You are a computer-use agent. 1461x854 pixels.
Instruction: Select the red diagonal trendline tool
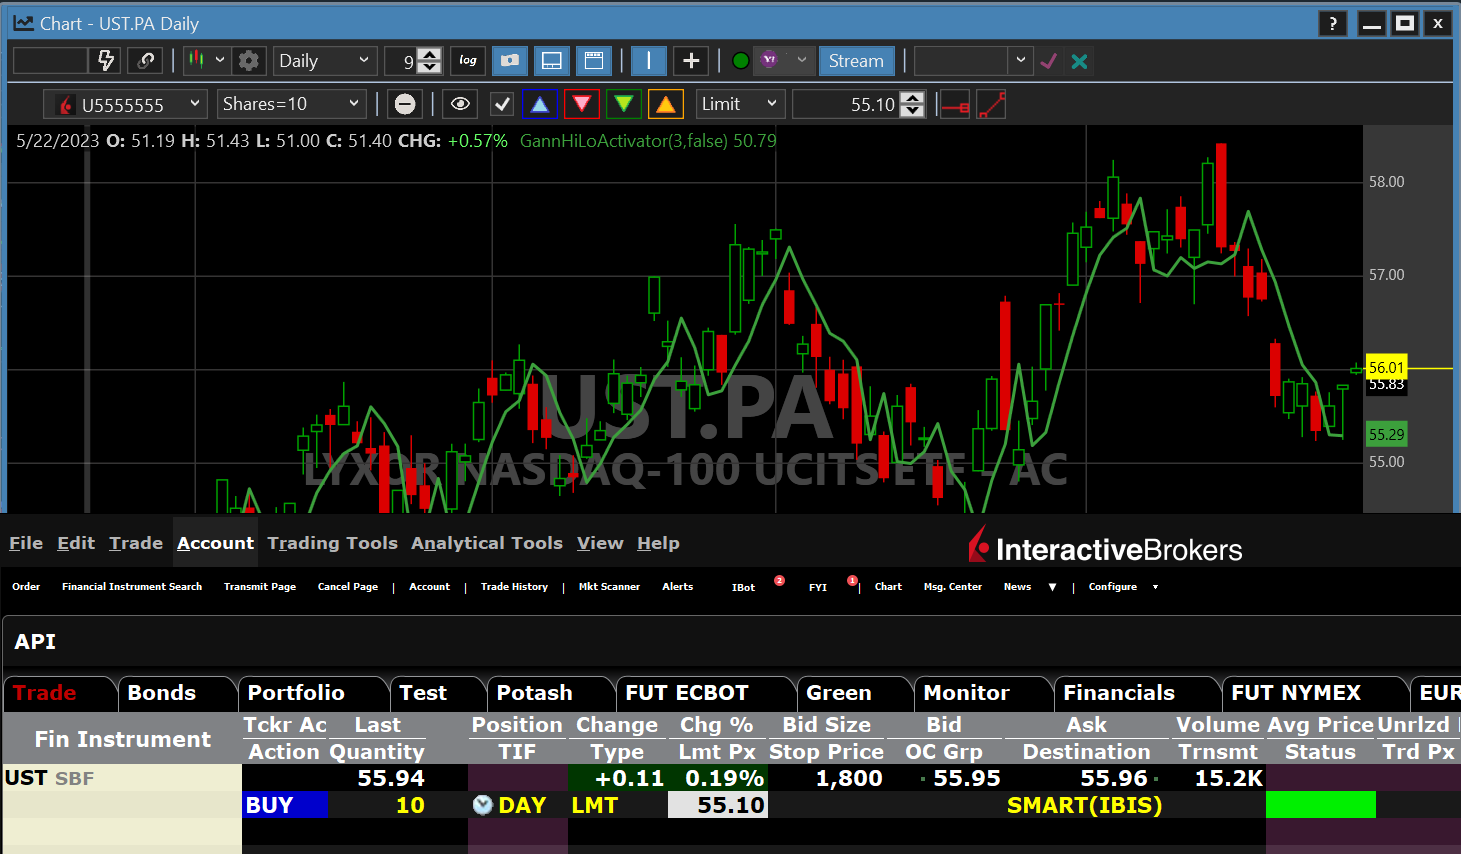point(991,104)
